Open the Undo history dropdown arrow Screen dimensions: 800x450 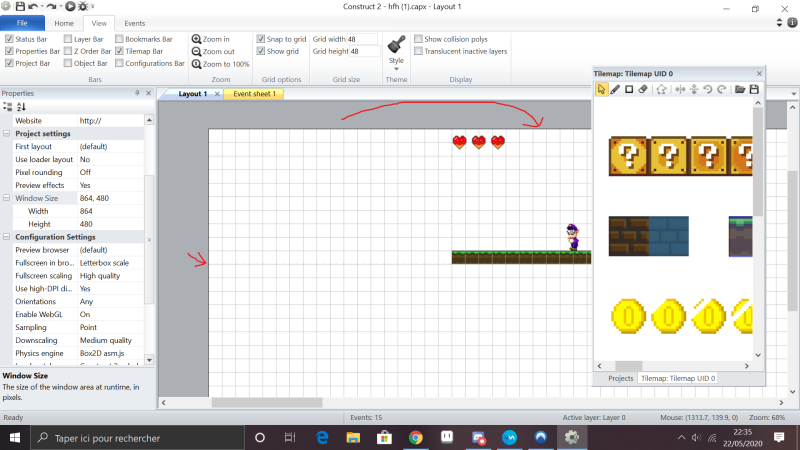[x=41, y=7]
